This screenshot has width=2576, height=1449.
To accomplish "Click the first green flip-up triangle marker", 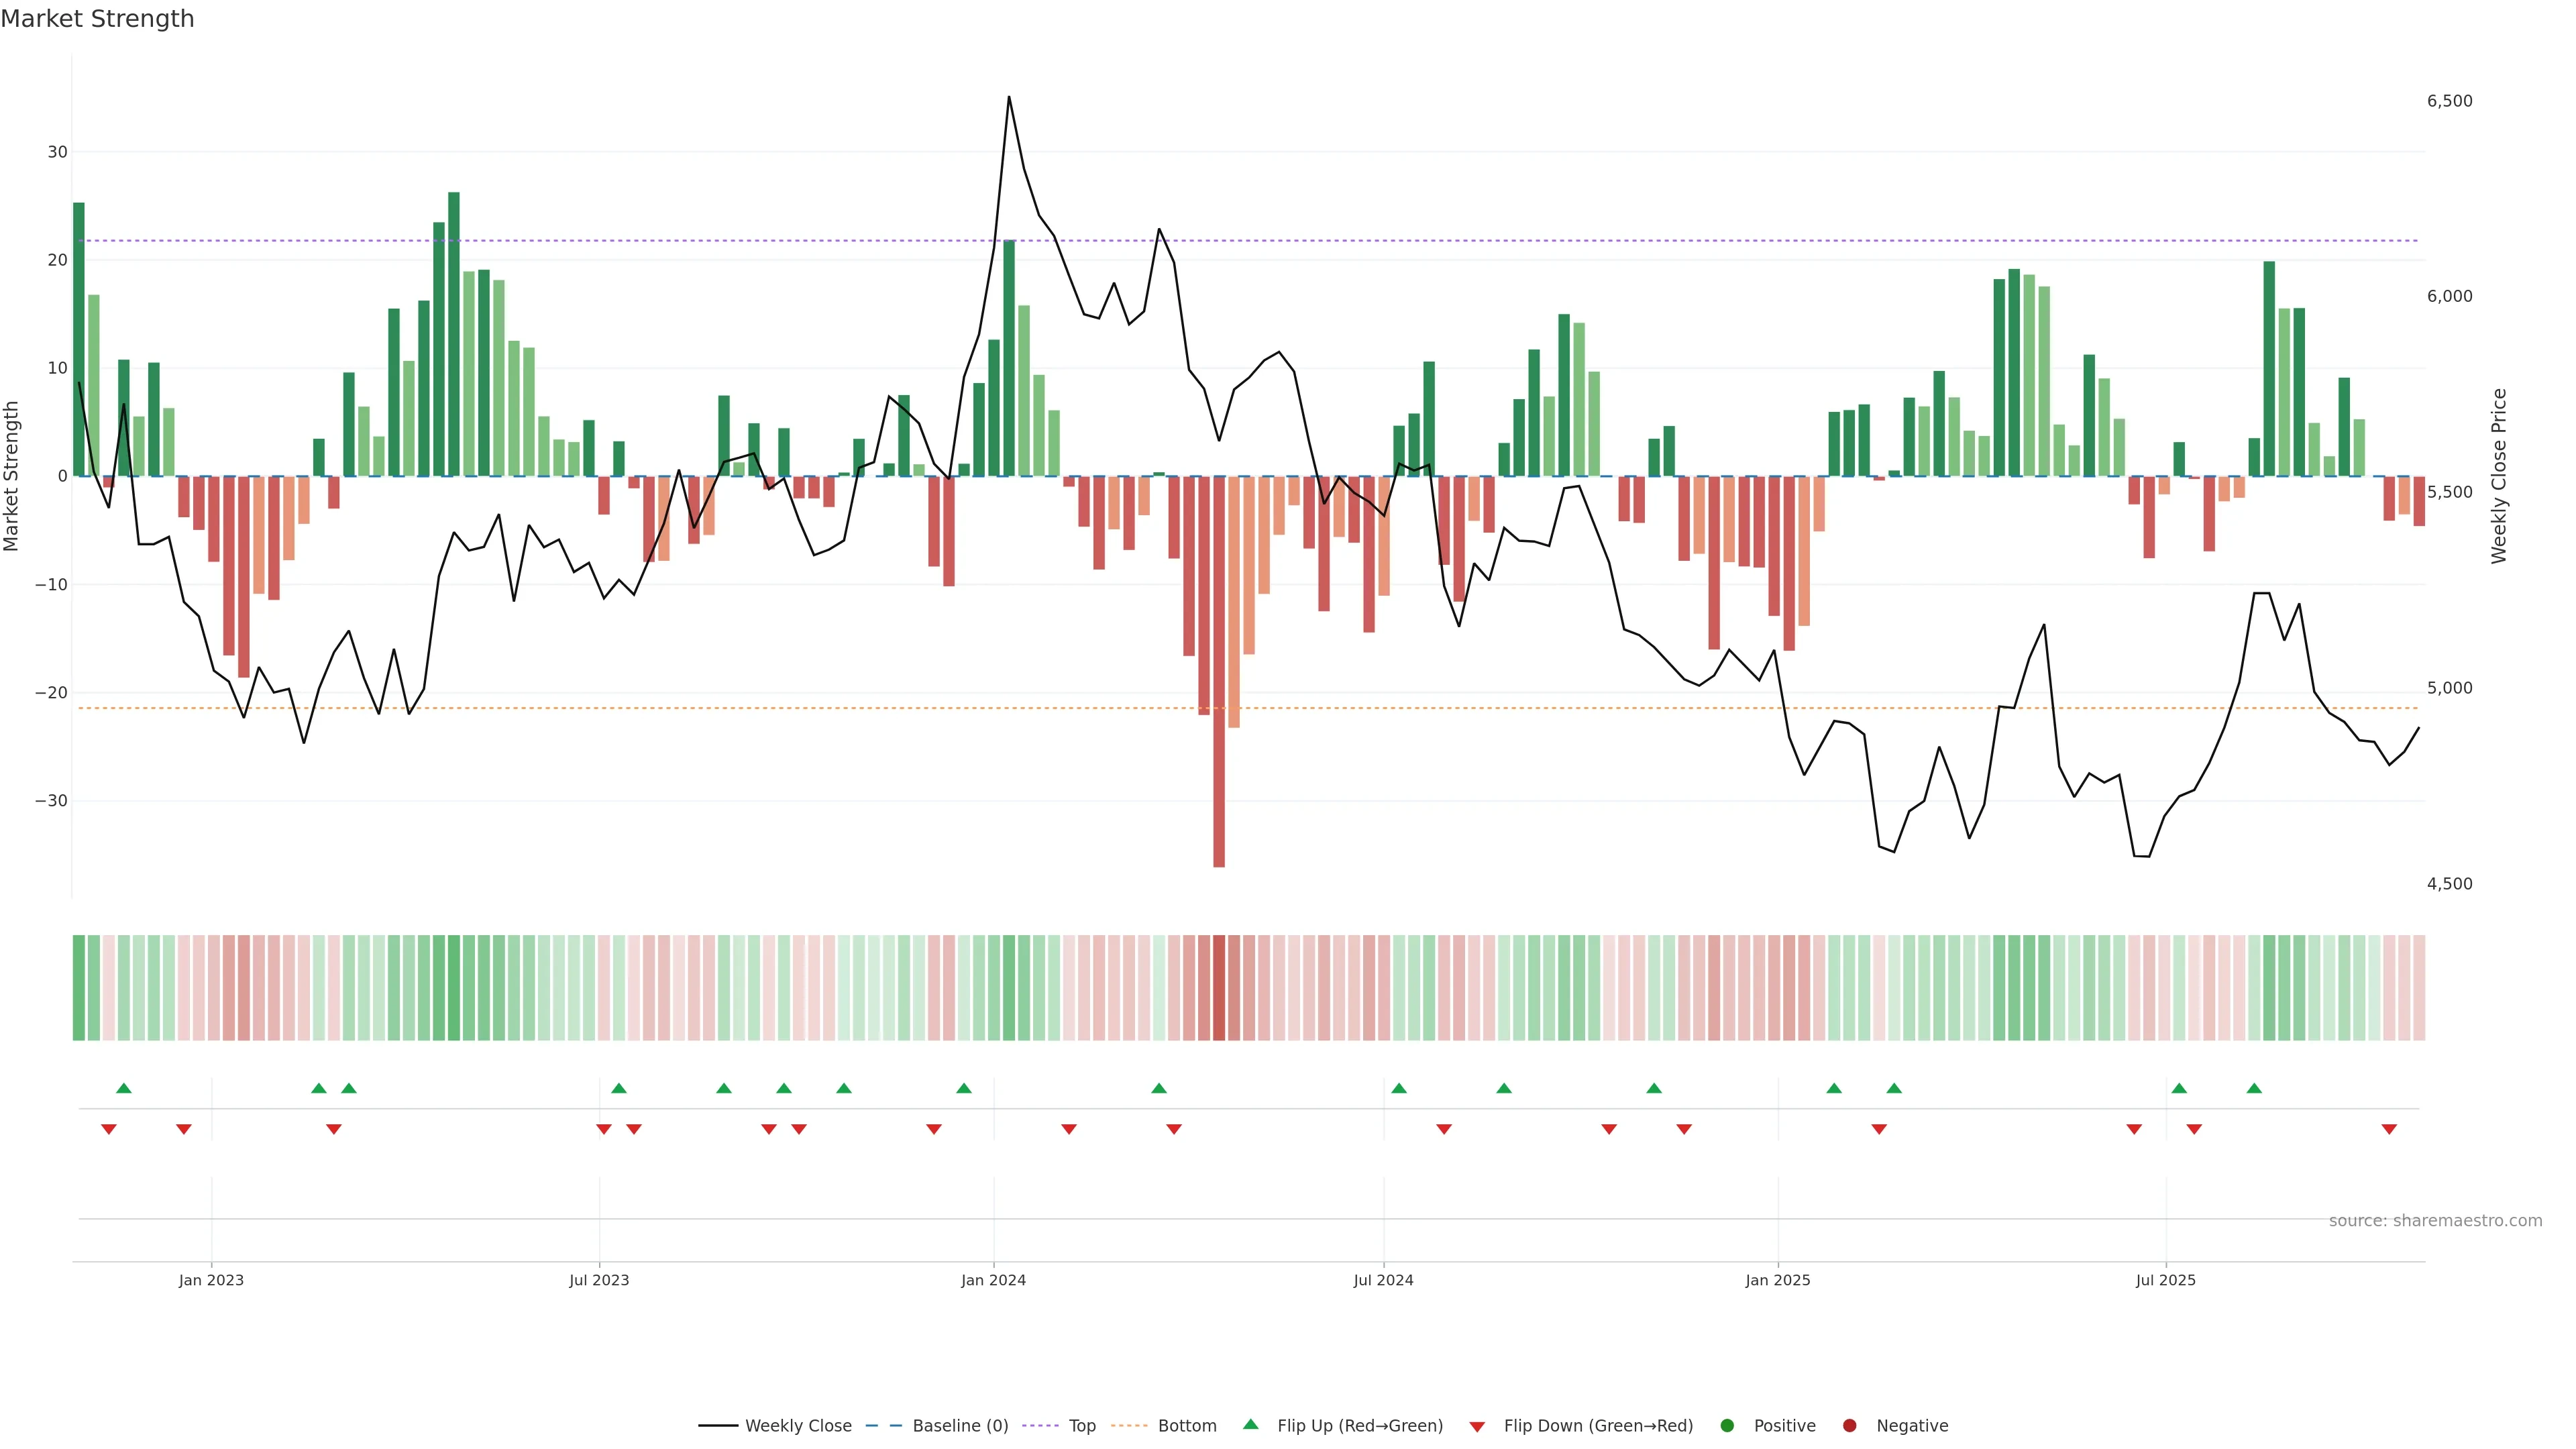I will (124, 1088).
